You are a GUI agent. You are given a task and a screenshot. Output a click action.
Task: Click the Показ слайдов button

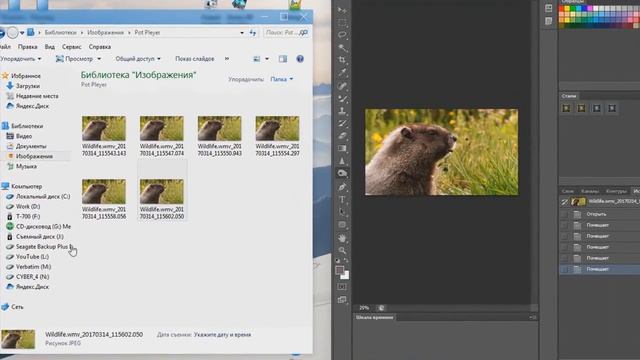(195, 59)
